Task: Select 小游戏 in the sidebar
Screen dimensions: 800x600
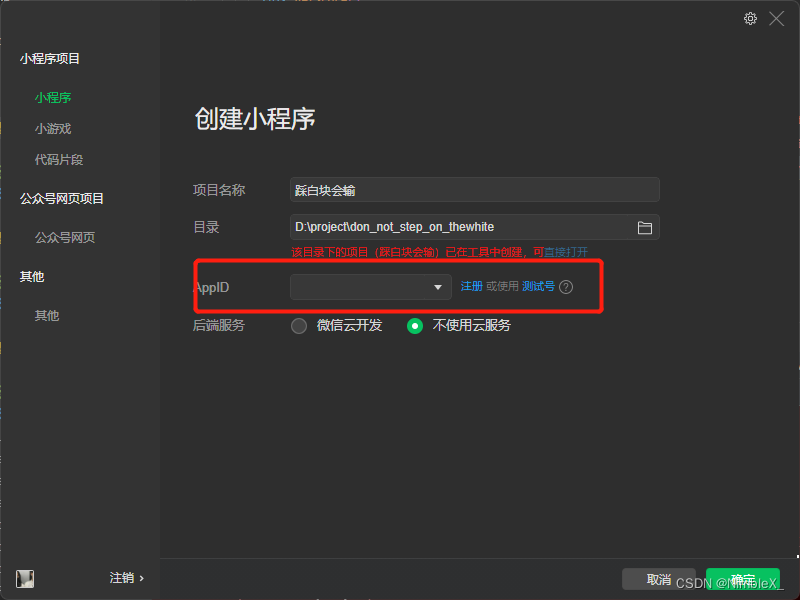Action: click(x=53, y=129)
